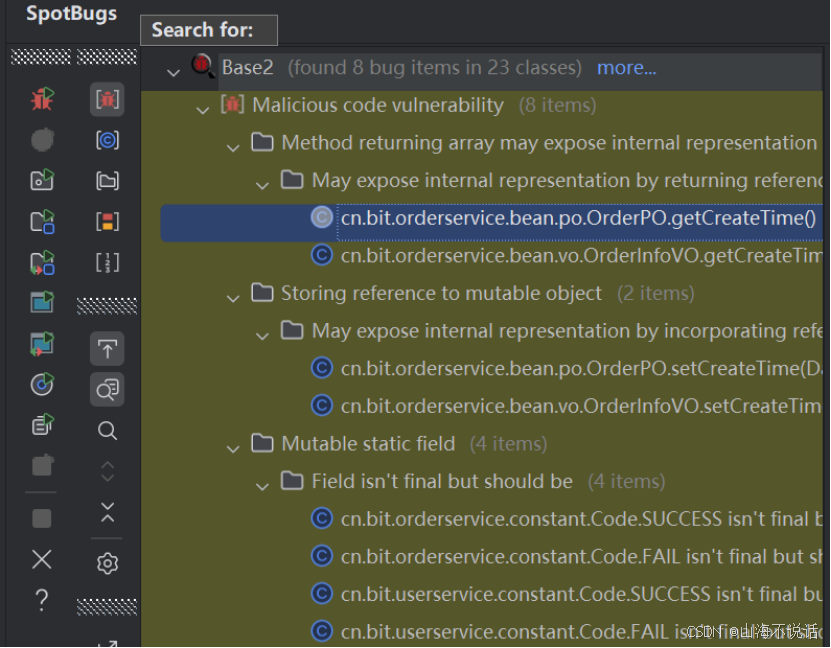
Task: Open SpotBugs plugin settings gear
Action: (x=107, y=561)
